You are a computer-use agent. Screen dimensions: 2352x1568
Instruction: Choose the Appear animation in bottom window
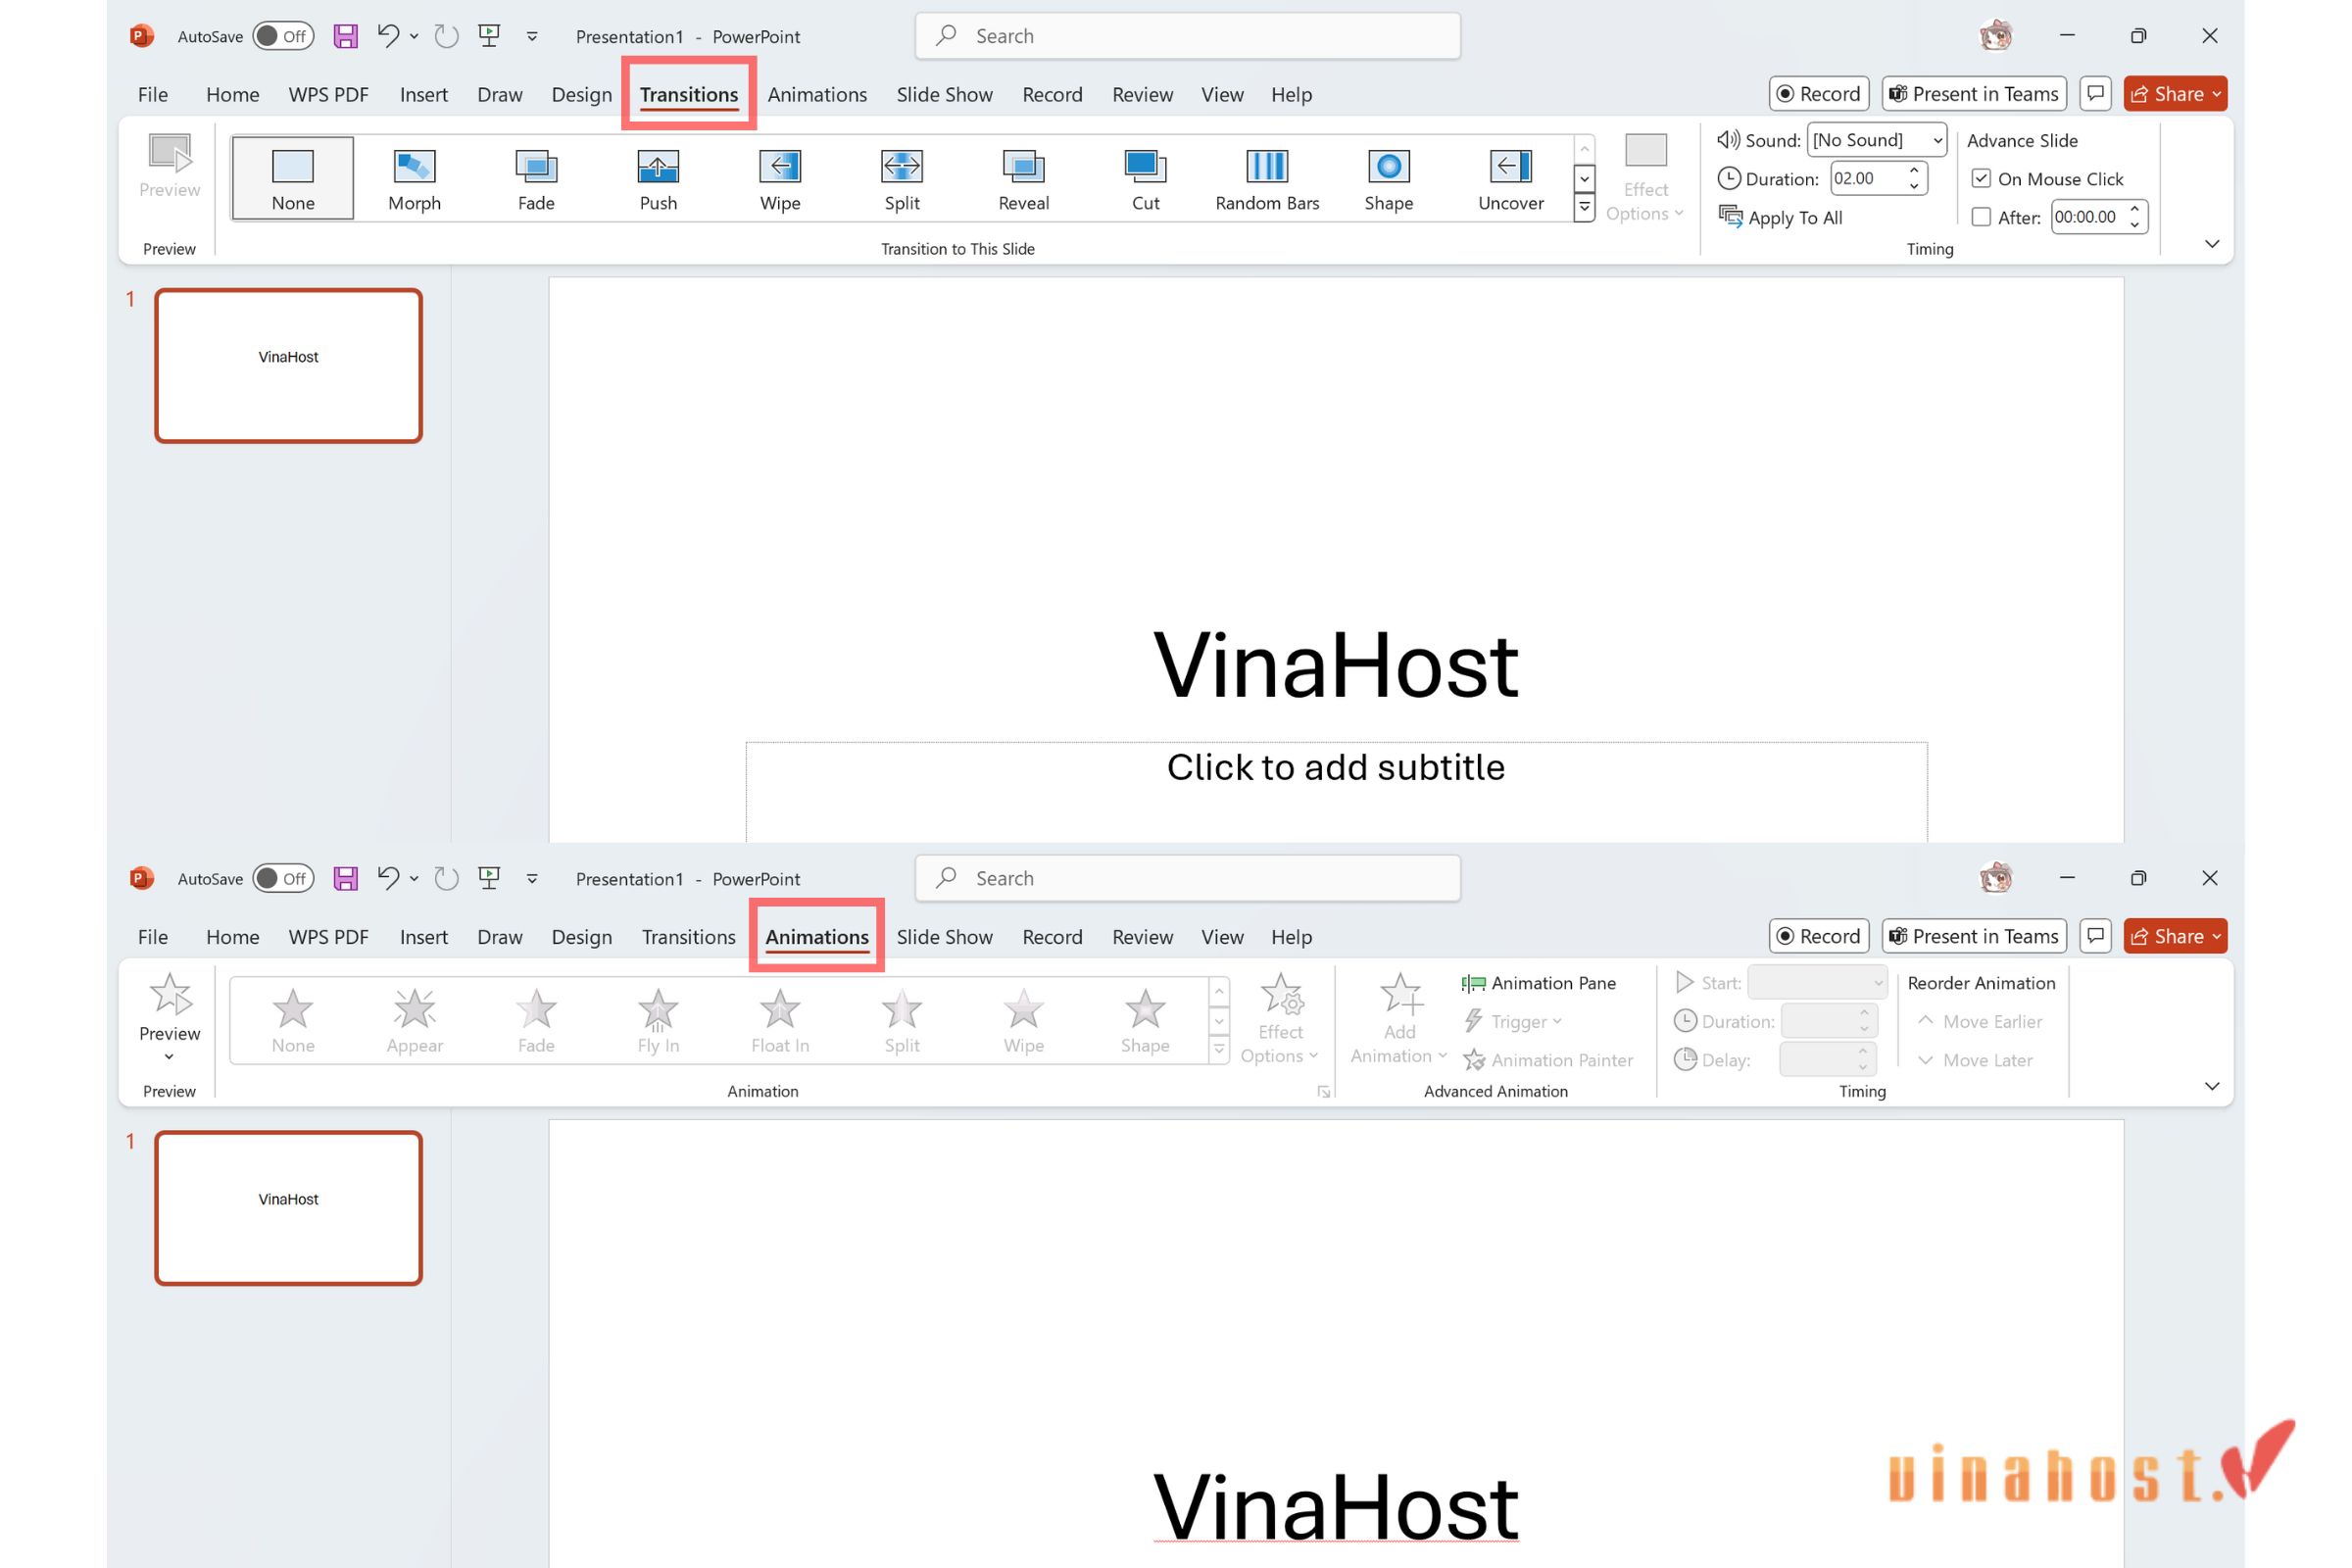click(414, 1021)
